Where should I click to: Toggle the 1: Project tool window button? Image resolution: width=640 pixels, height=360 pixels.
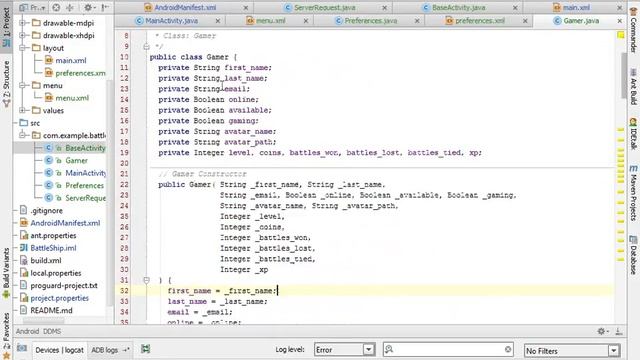tap(7, 28)
